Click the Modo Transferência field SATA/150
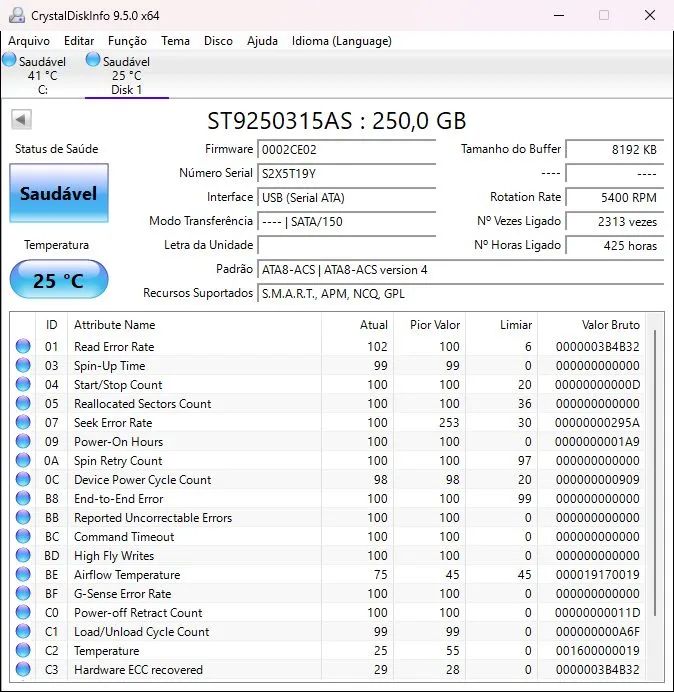 (x=346, y=221)
